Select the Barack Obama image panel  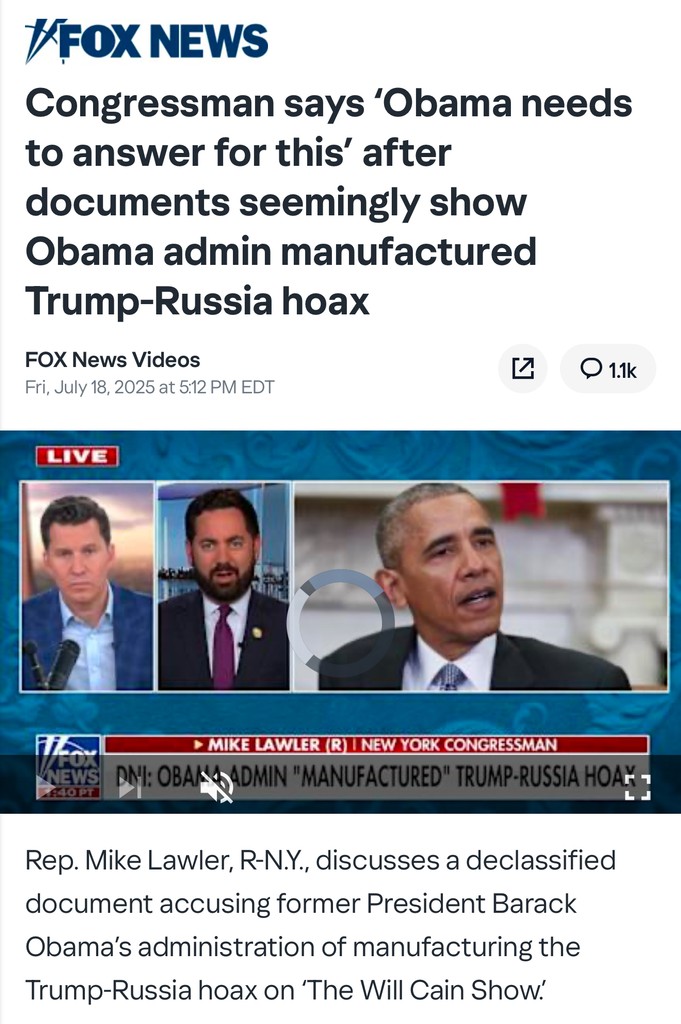pos(481,586)
